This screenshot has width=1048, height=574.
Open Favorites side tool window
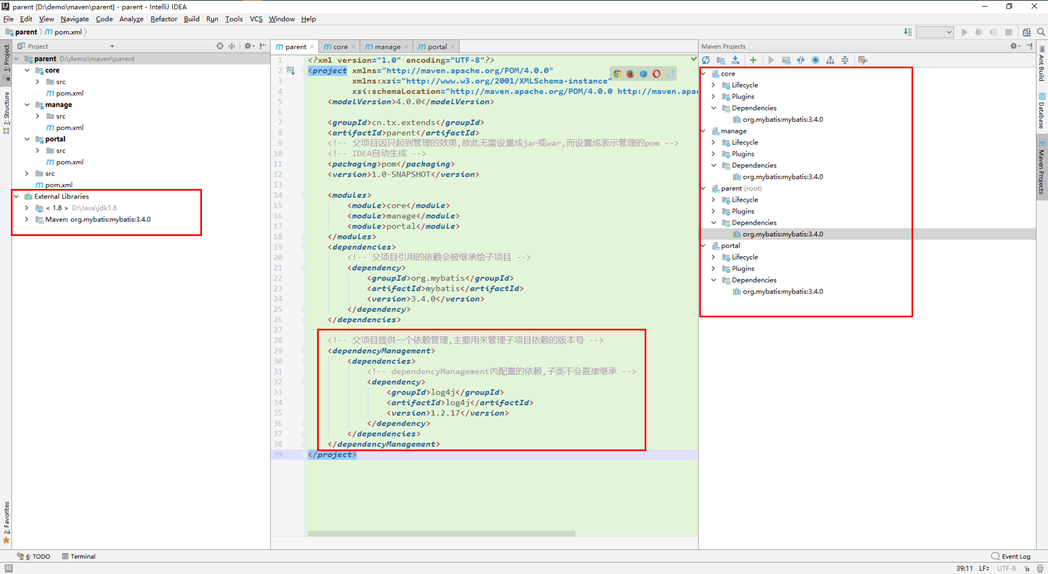[6, 523]
